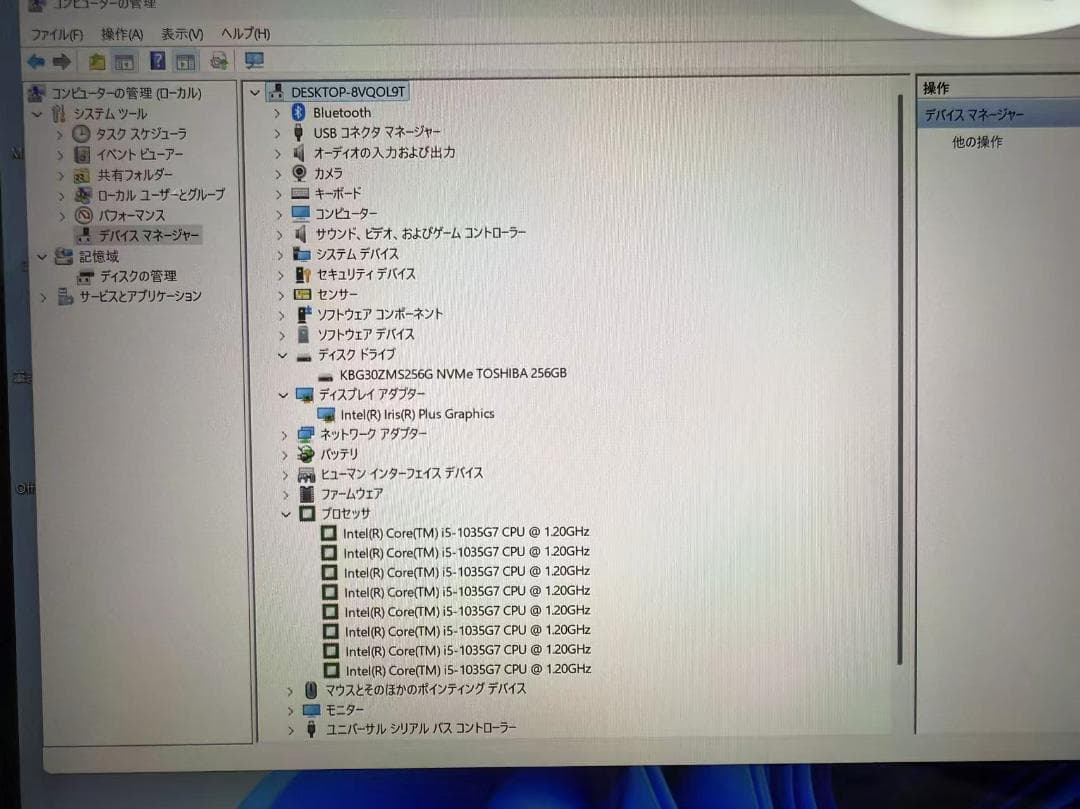Click the scan for hardware changes monitor icon
The width and height of the screenshot is (1080, 809).
pos(254,62)
